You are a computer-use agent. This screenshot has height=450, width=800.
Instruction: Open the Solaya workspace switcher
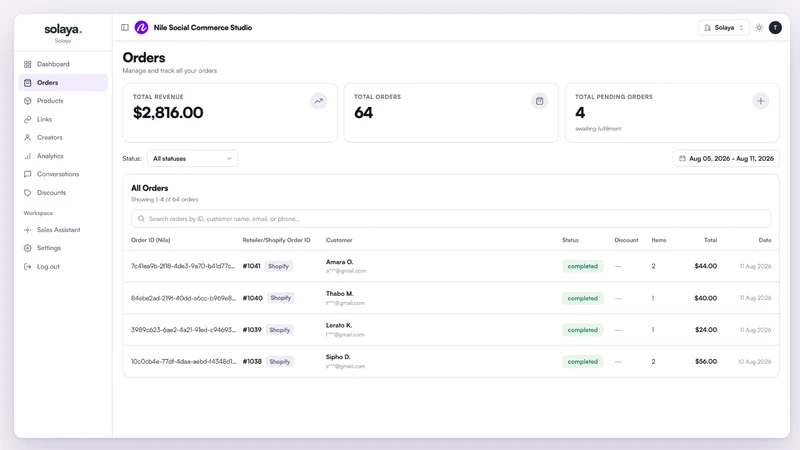723,28
